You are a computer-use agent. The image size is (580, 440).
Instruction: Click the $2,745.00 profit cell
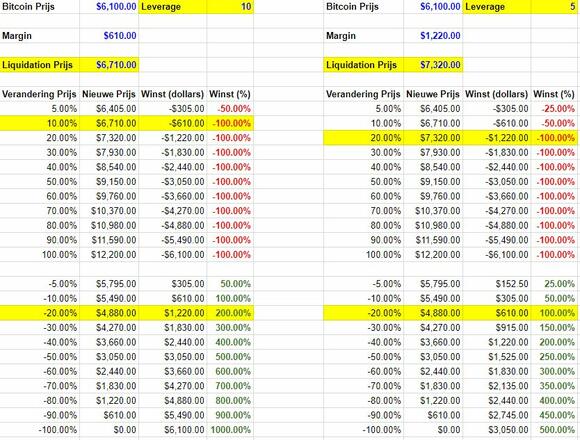click(x=497, y=415)
